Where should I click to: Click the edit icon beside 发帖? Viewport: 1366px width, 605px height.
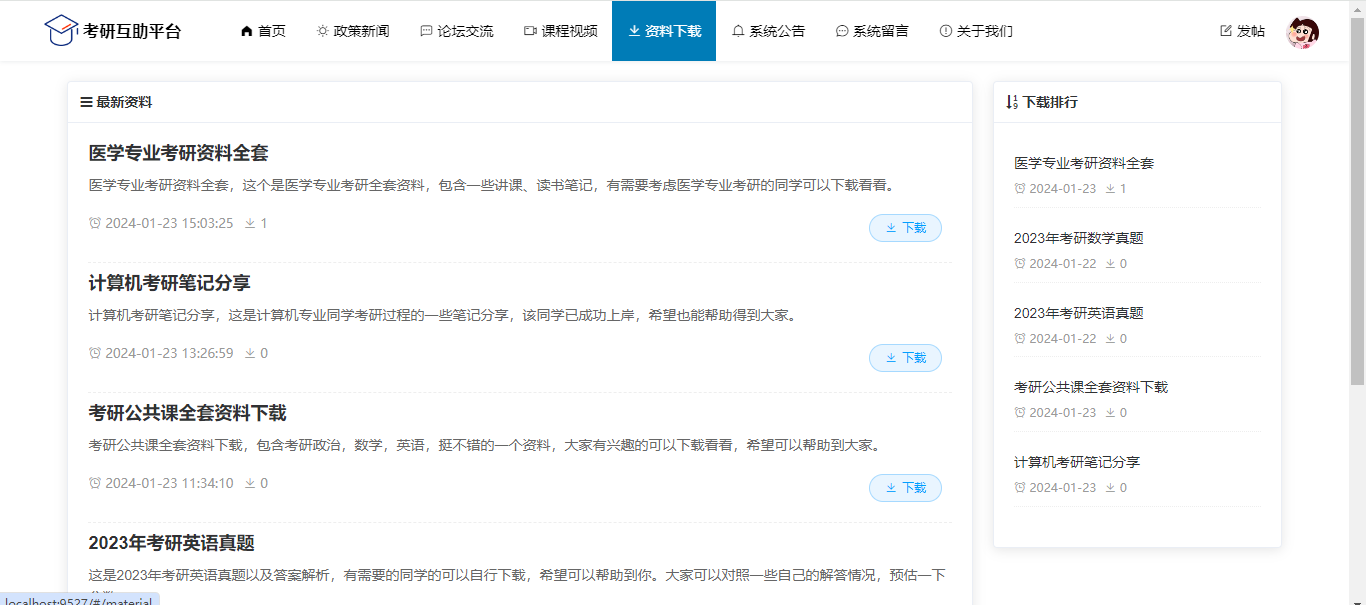coord(1226,31)
